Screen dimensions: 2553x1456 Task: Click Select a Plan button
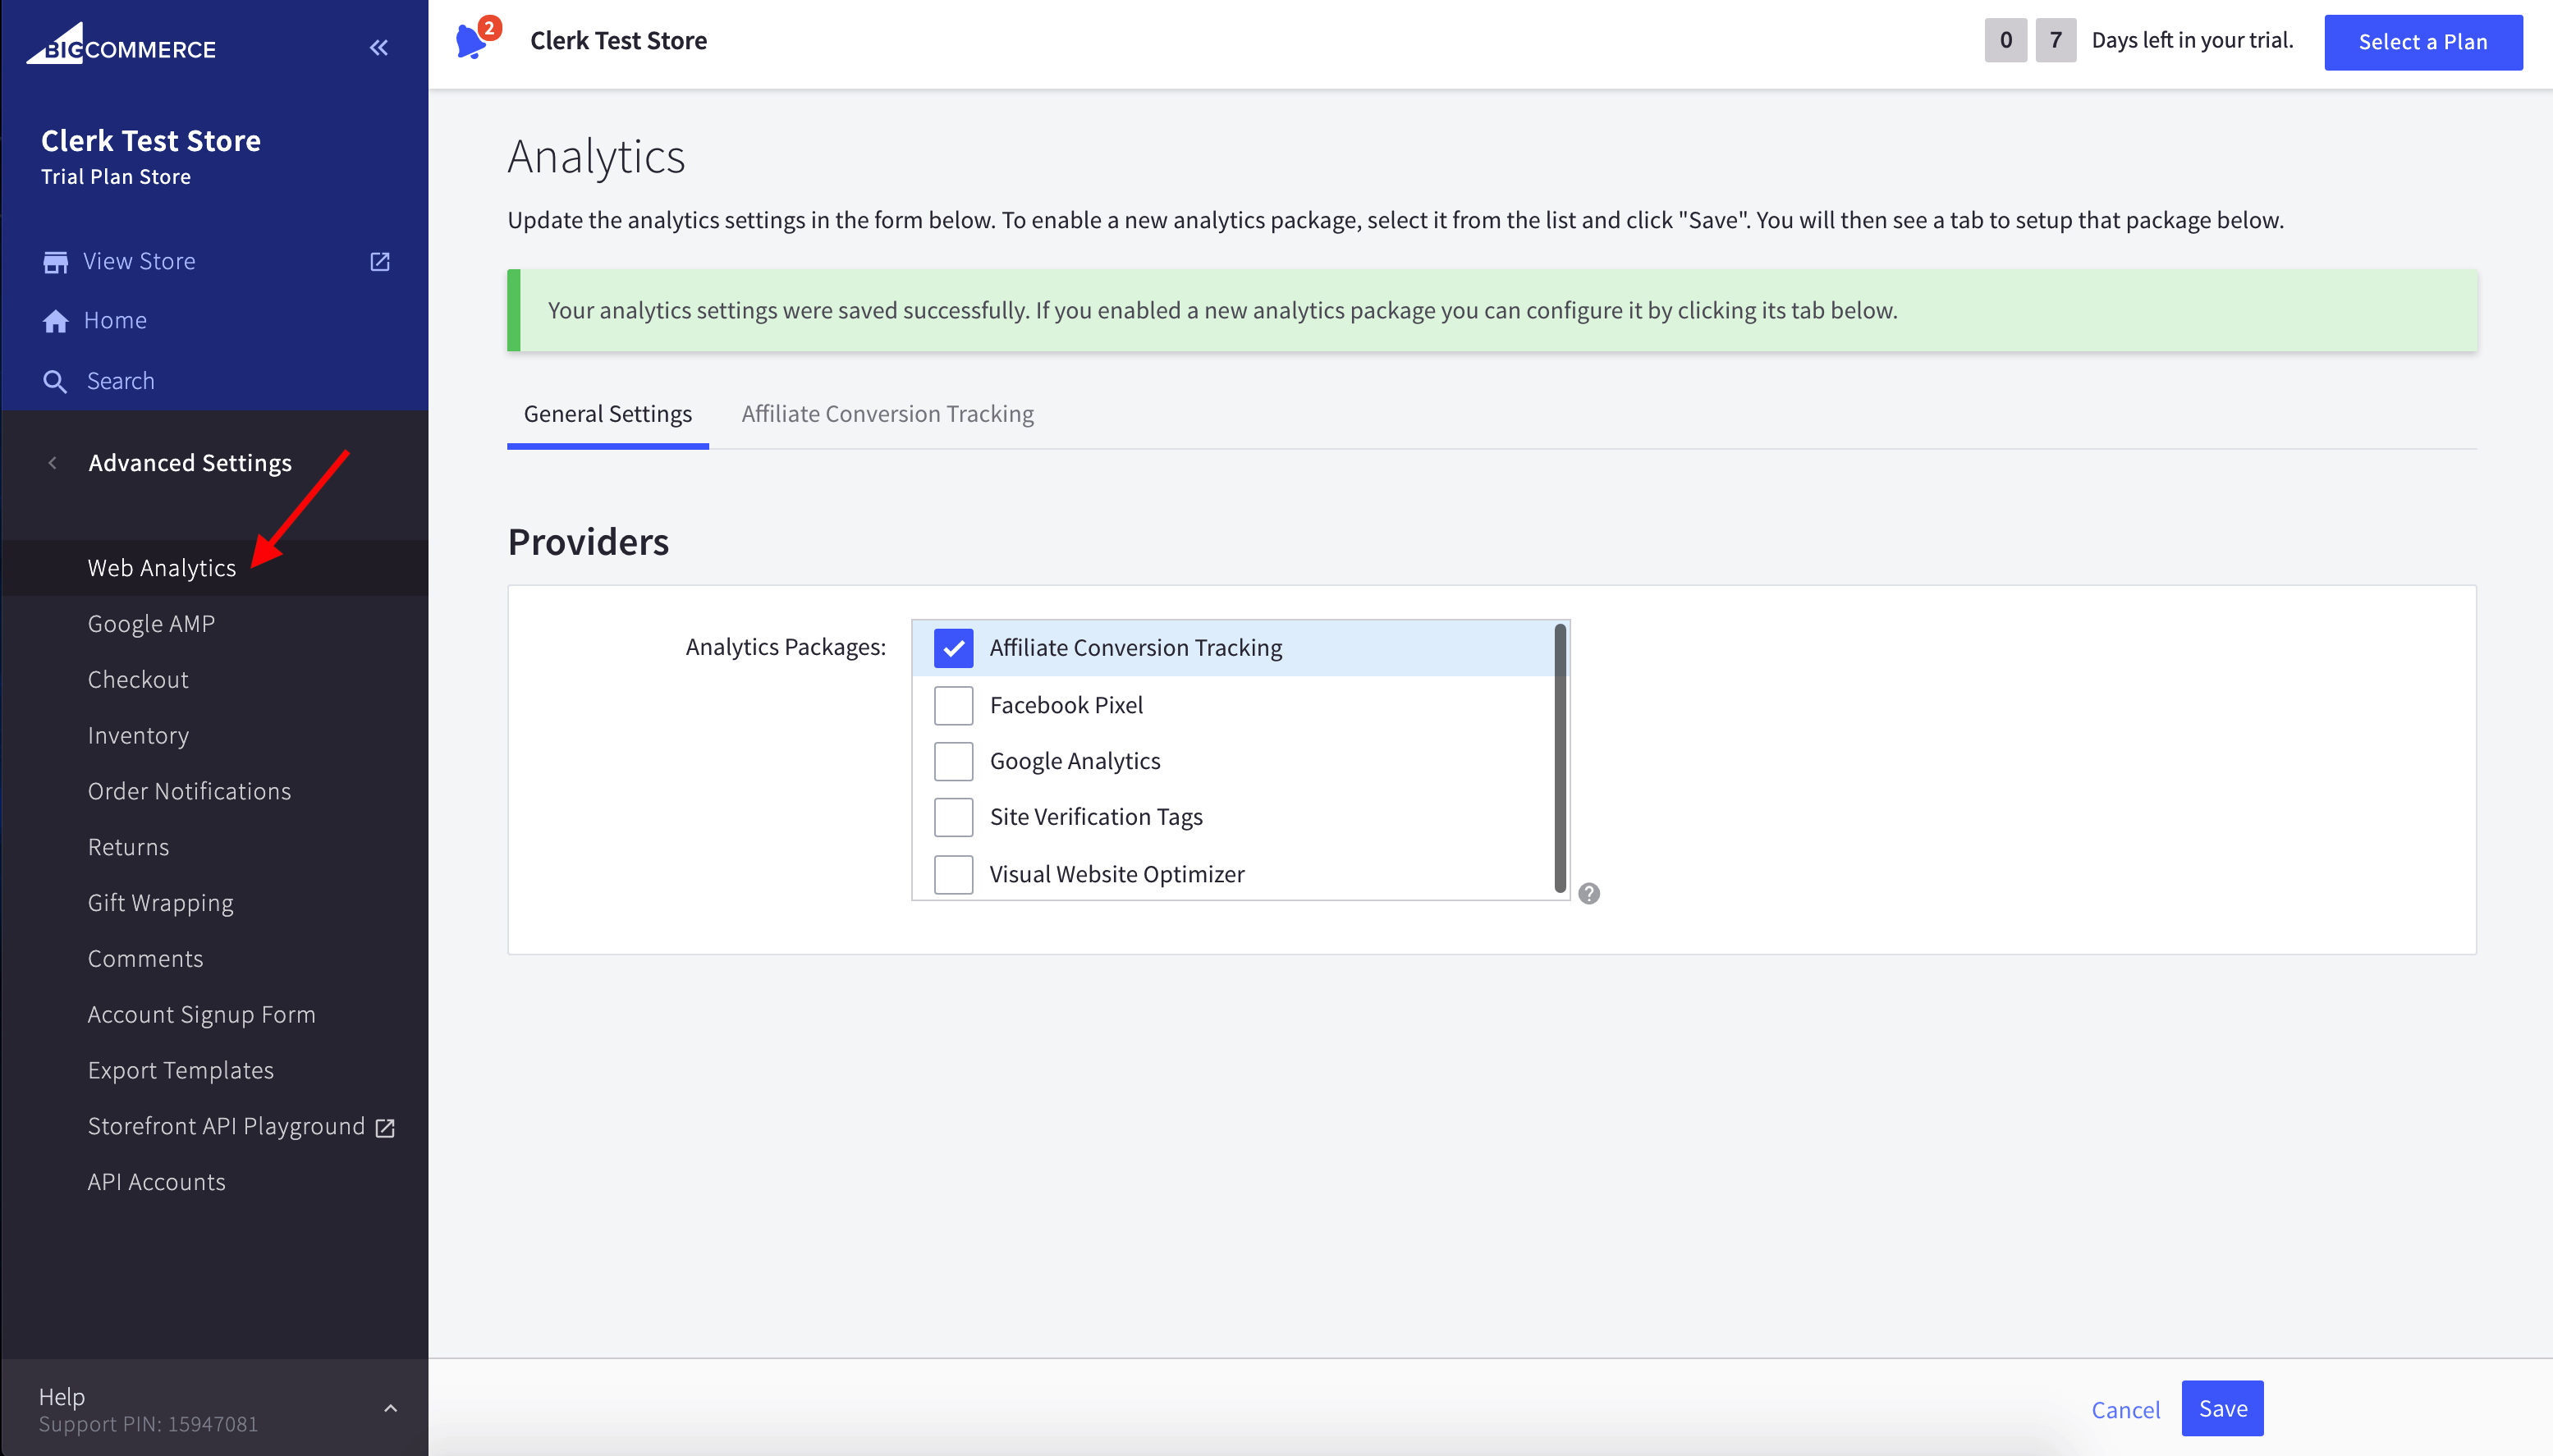pyautogui.click(x=2422, y=42)
